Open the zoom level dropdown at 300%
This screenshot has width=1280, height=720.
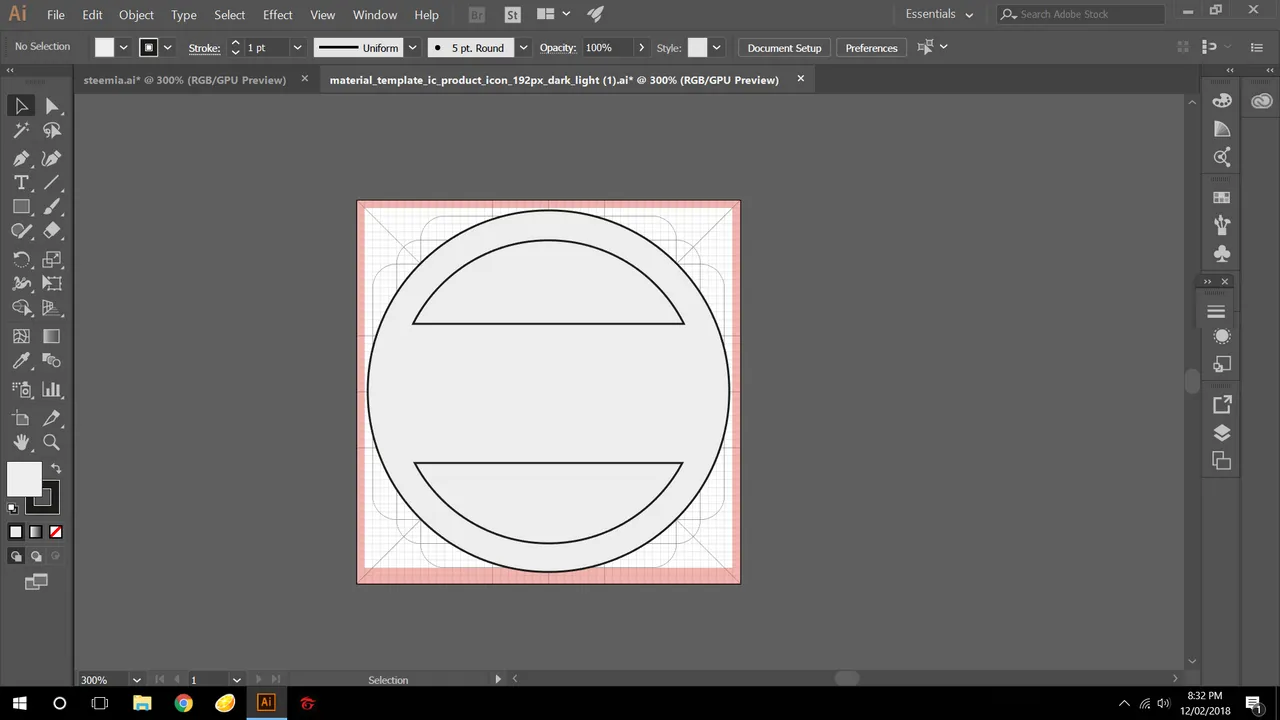[136, 680]
